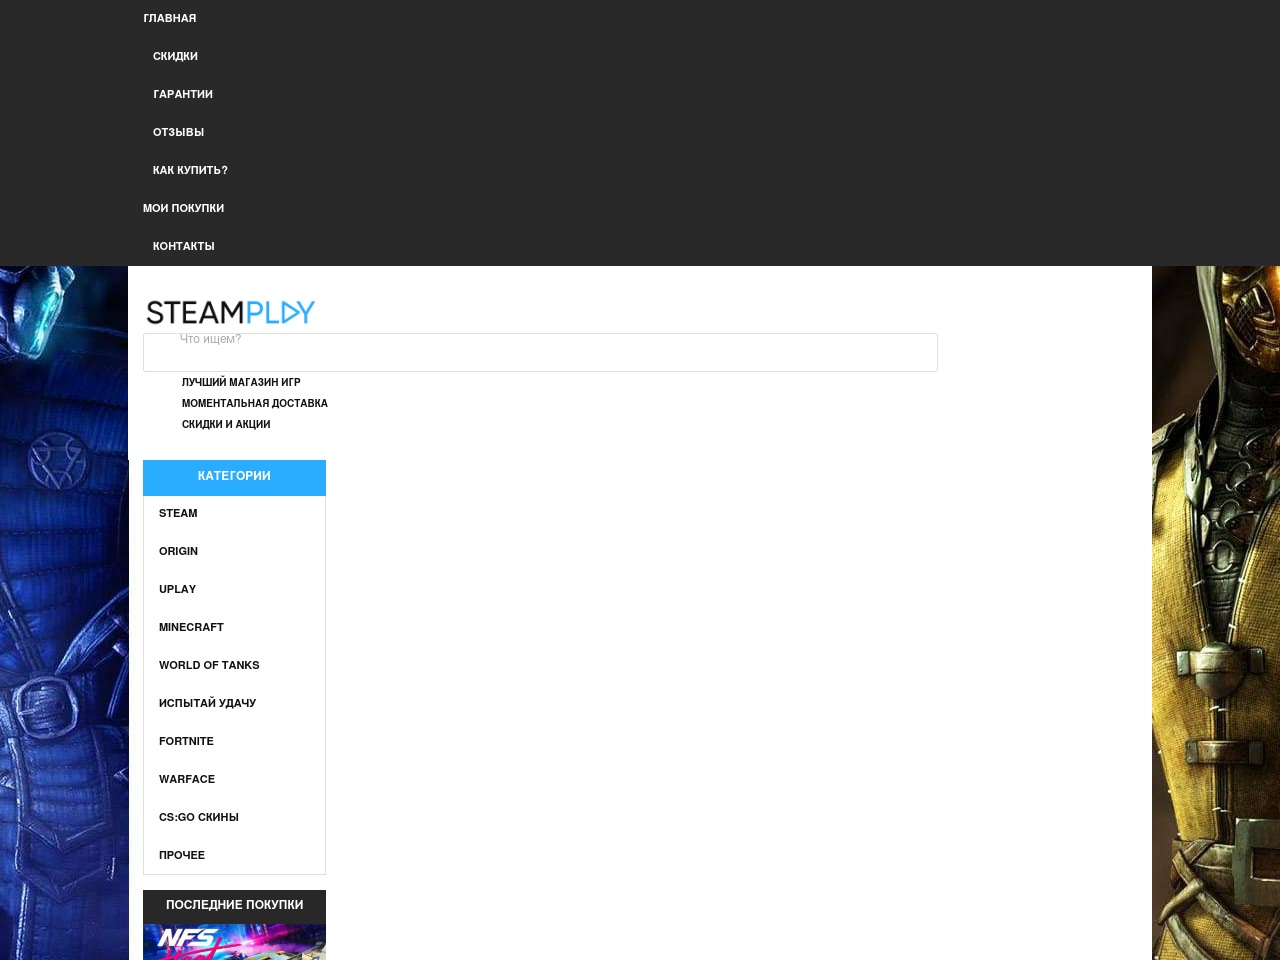Go to КОНТАКТЫ page
The image size is (1280, 960).
click(183, 247)
